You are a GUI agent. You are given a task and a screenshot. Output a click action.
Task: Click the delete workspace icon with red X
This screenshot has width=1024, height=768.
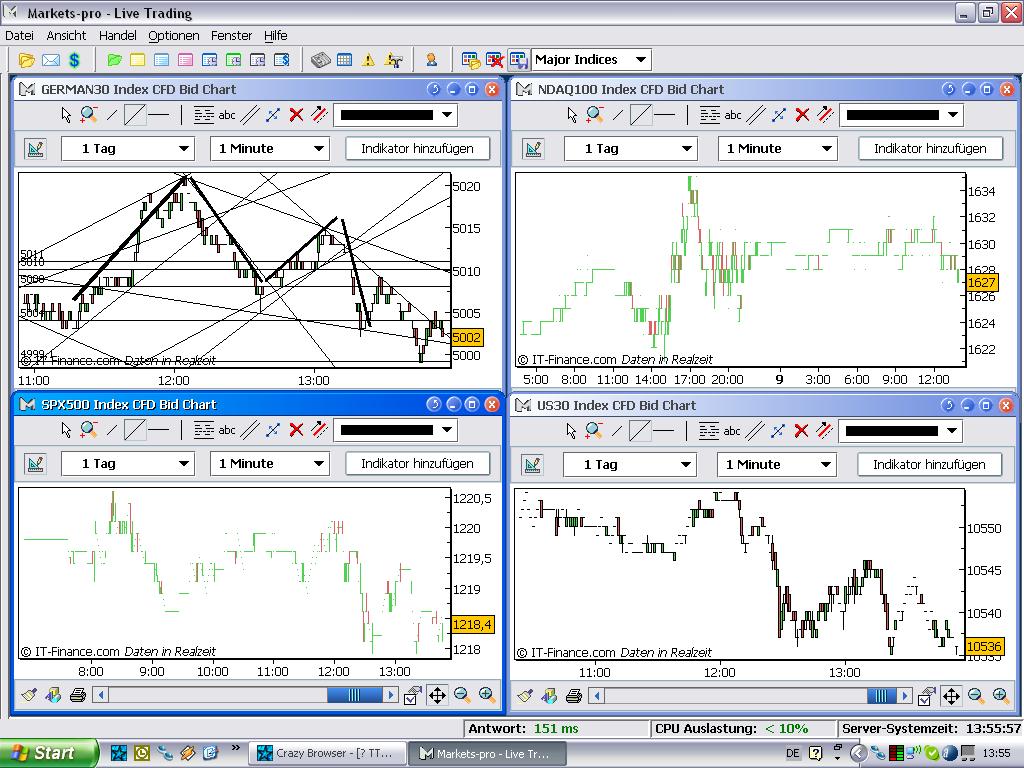click(x=494, y=60)
